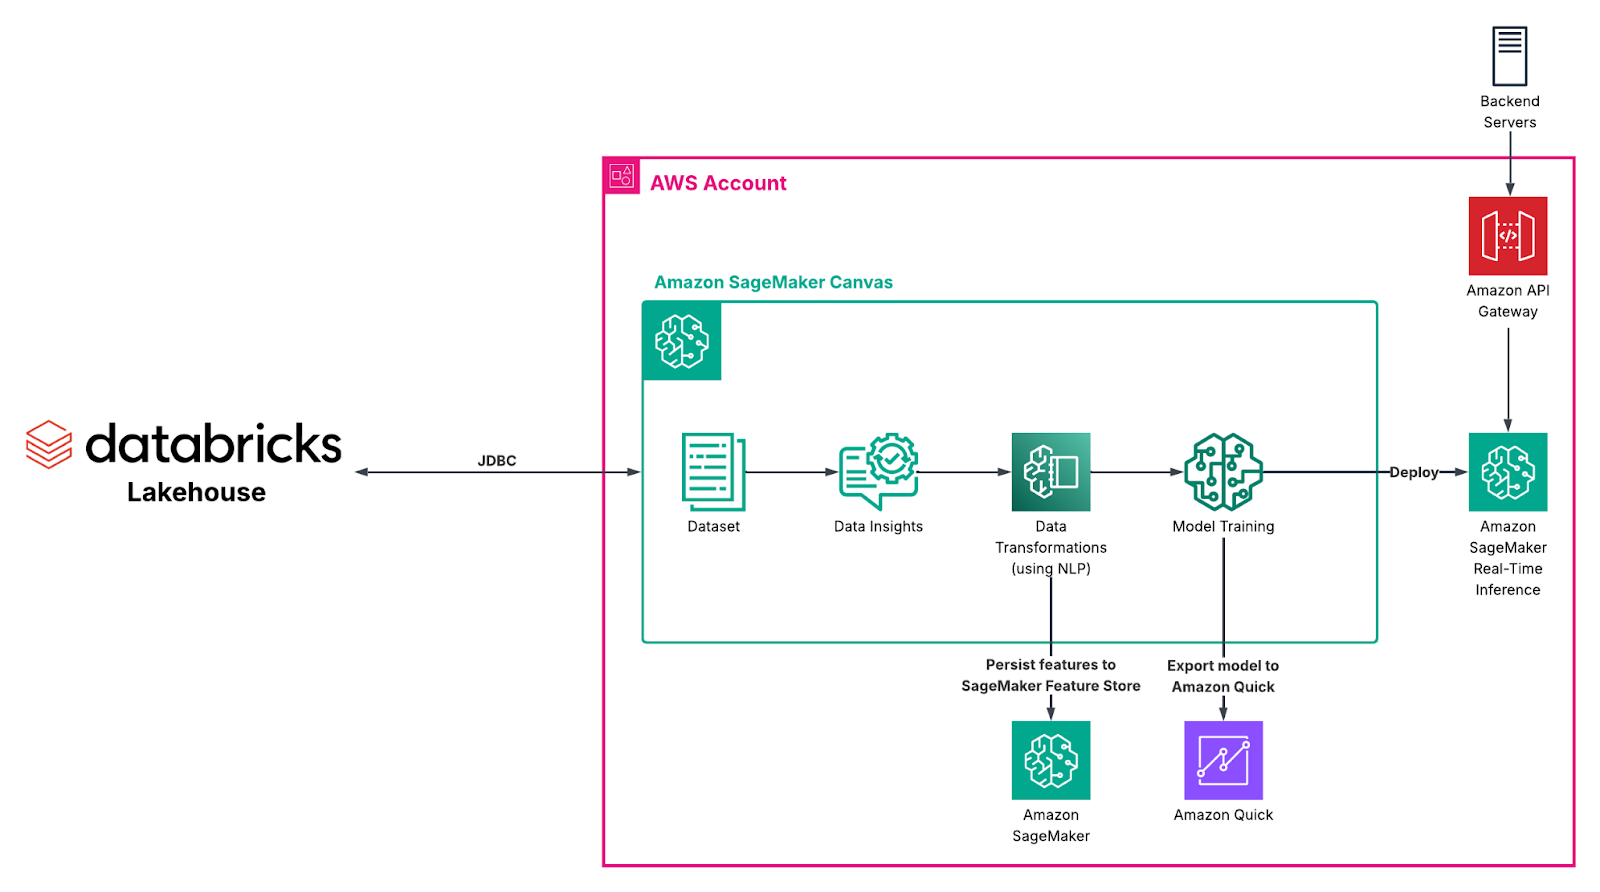1600x892 pixels.
Task: Click the bottom Amazon SageMaker icon
Action: pyautogui.click(x=1051, y=760)
